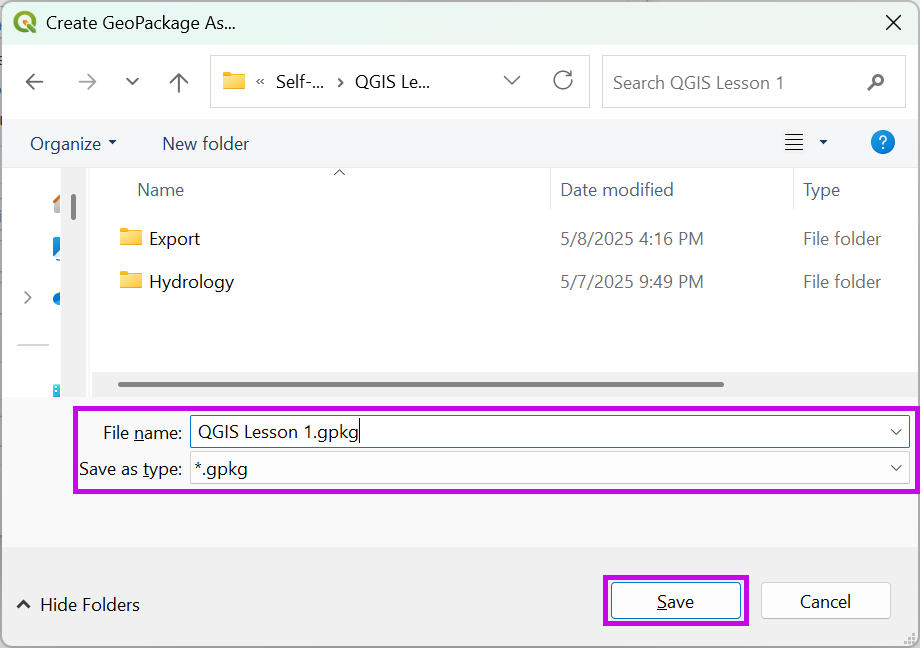Click the search magnifier icon
Viewport: 920px width, 648px height.
[876, 82]
